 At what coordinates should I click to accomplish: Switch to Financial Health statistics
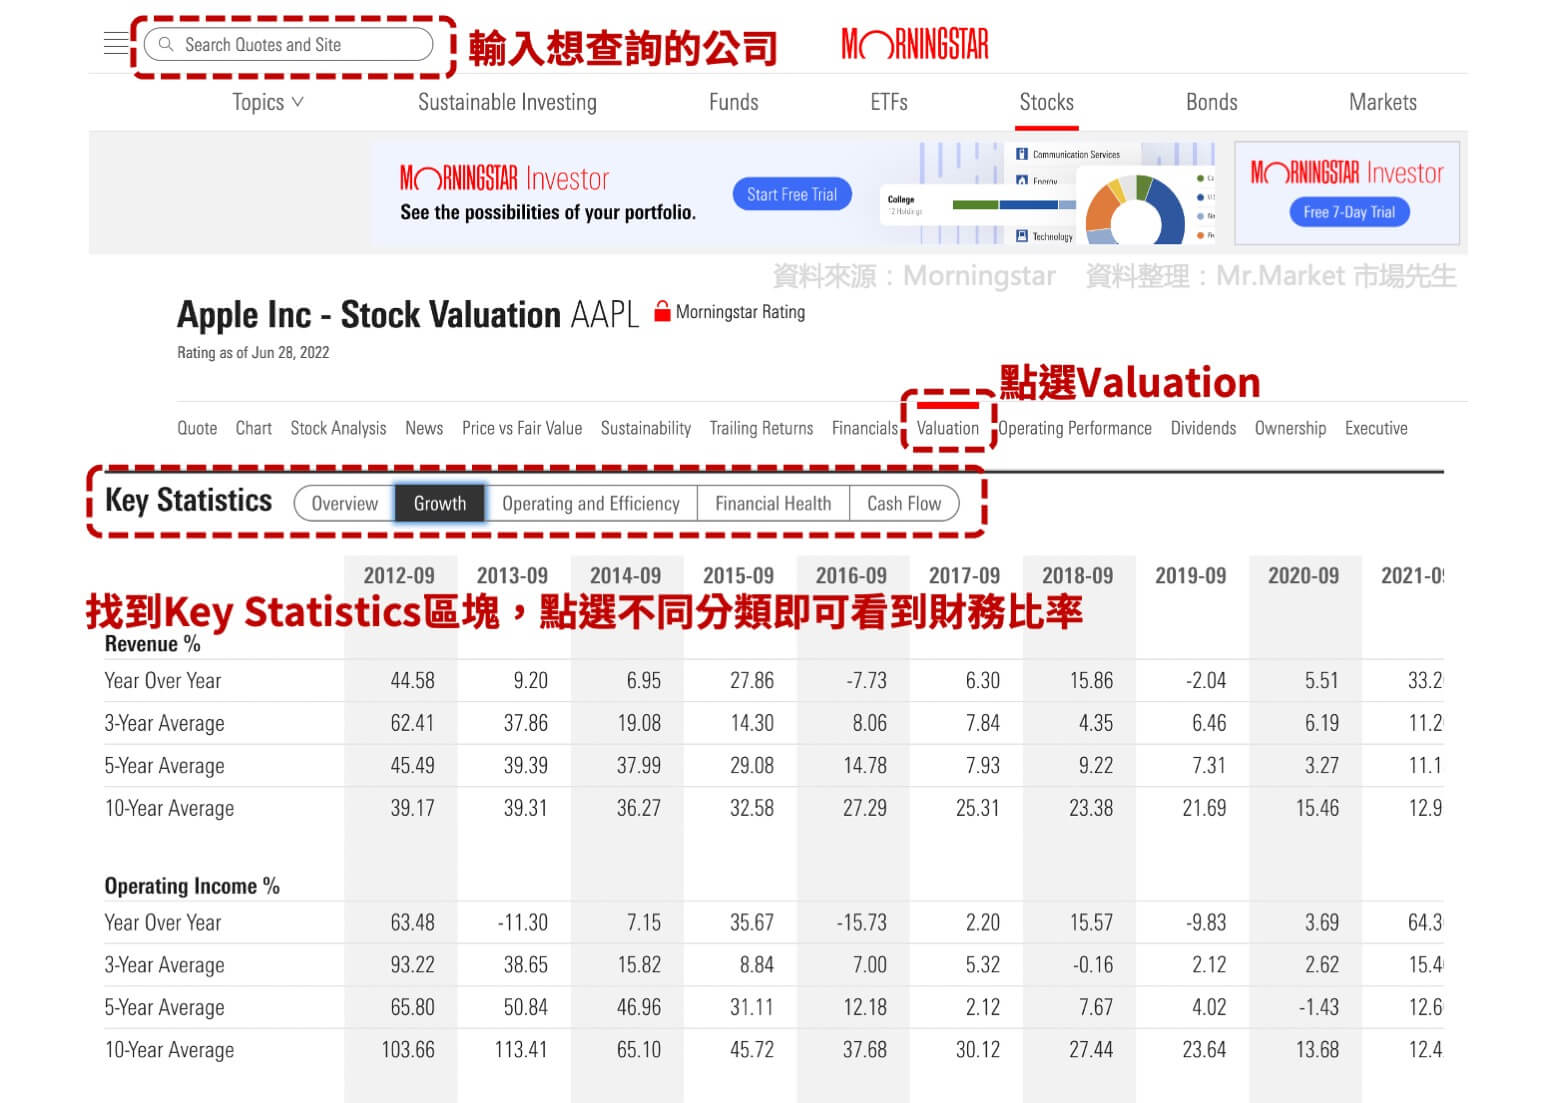(x=773, y=503)
